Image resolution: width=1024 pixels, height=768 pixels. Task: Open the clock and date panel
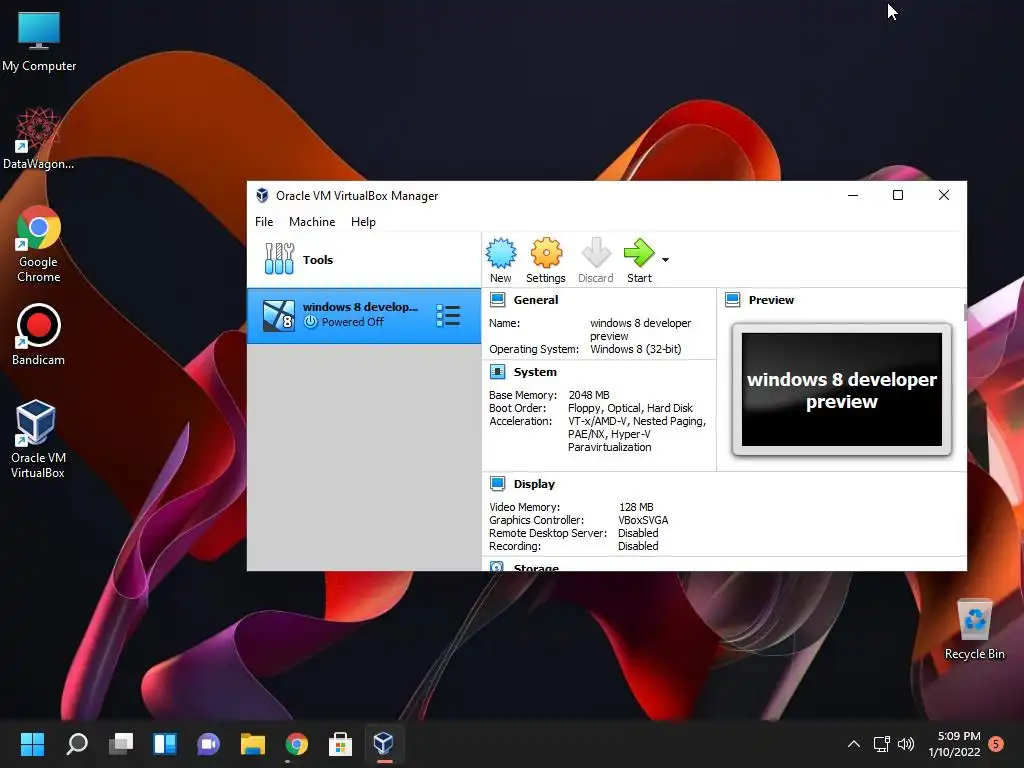954,744
